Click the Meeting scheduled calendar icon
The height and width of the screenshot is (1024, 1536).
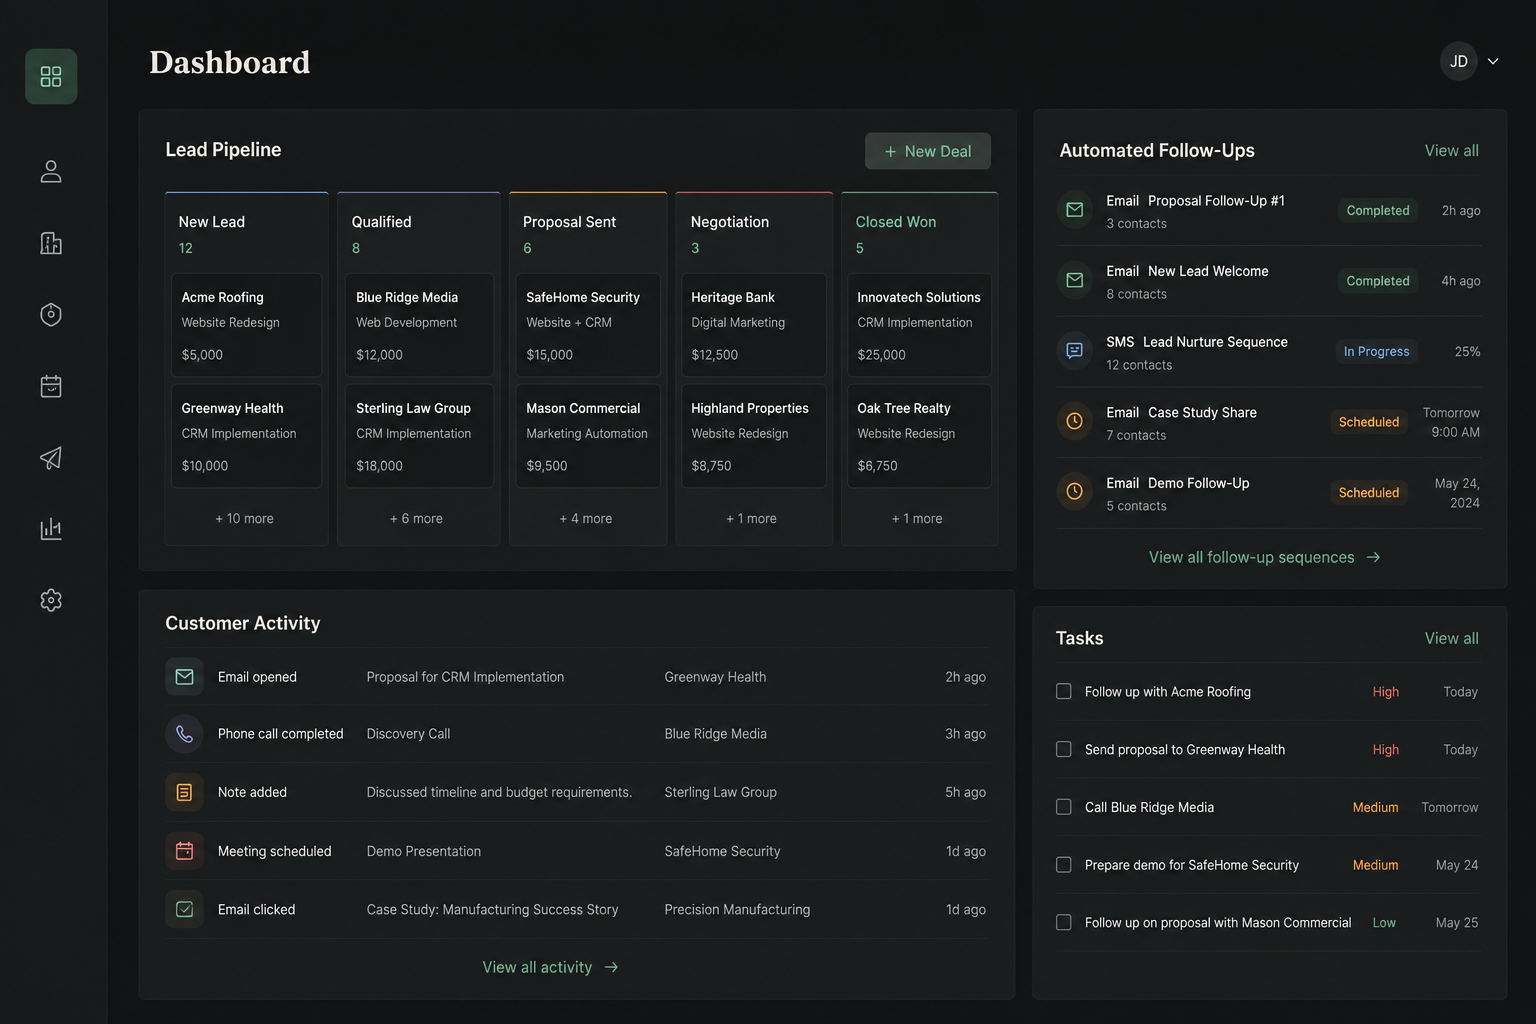(184, 851)
